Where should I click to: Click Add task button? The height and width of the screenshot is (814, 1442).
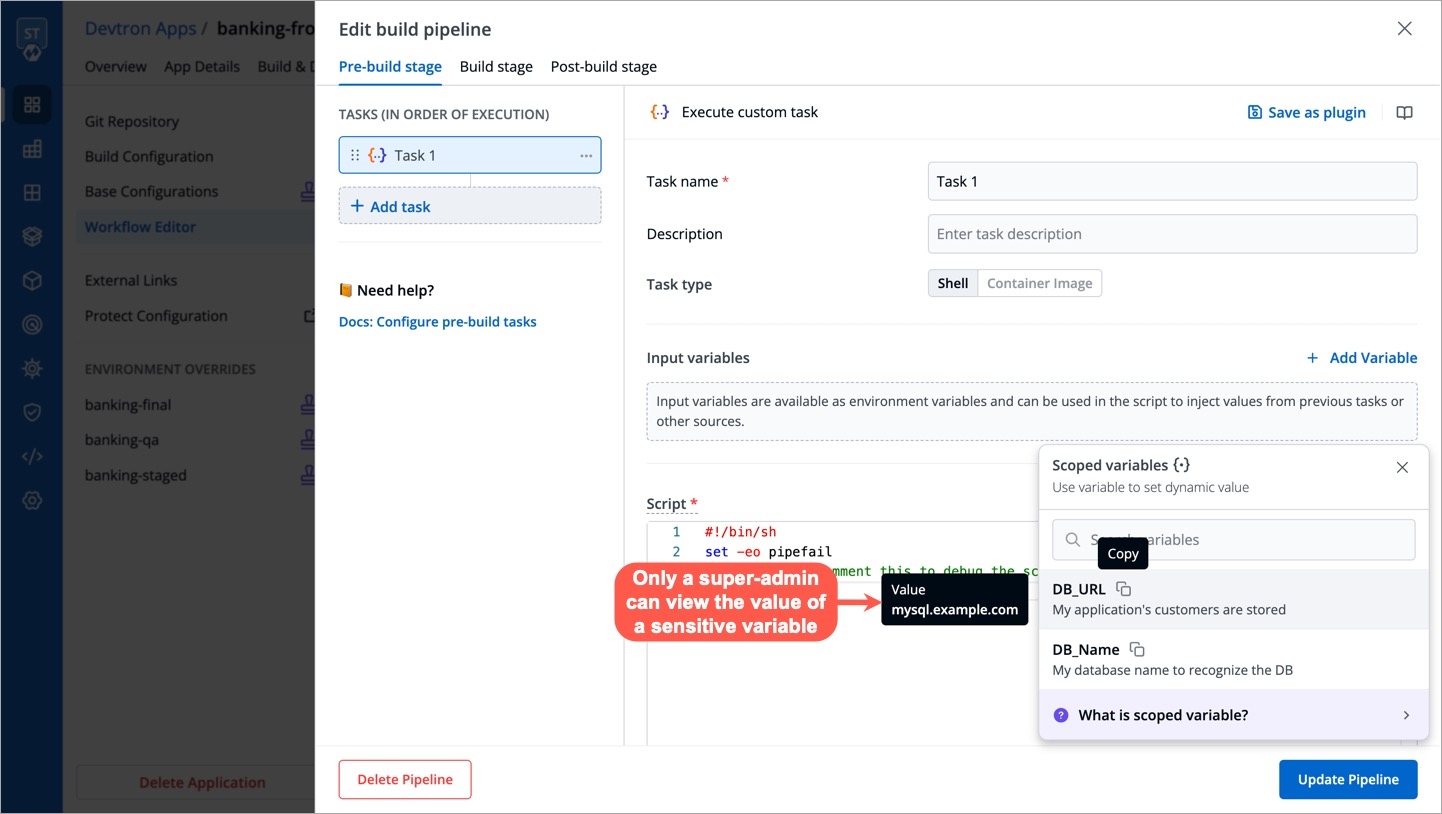[470, 206]
